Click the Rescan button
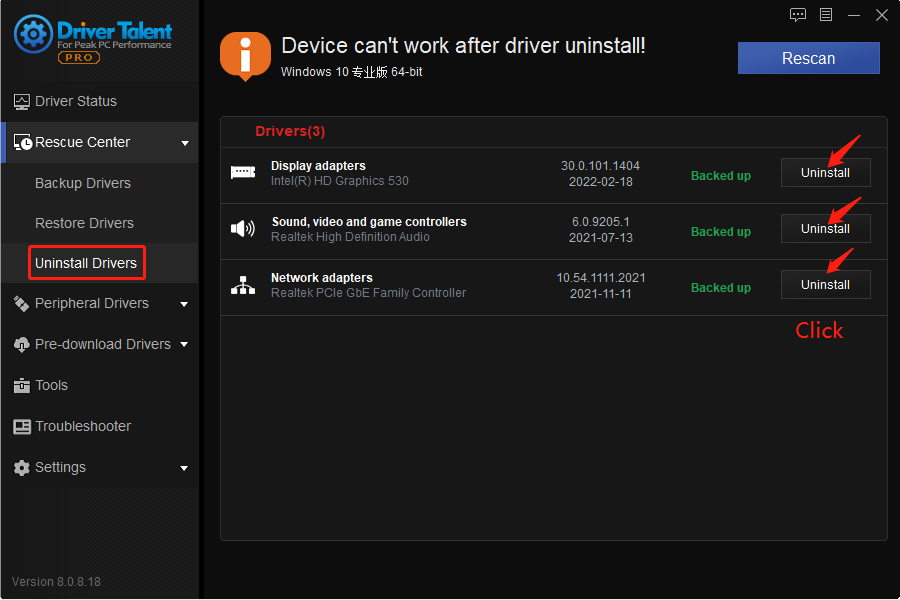Viewport: 900px width, 600px height. tap(808, 58)
